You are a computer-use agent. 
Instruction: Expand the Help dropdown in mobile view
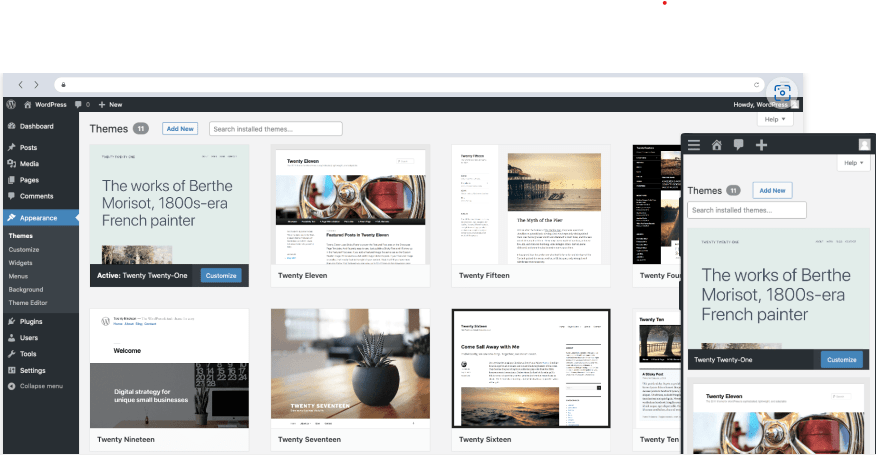853,163
